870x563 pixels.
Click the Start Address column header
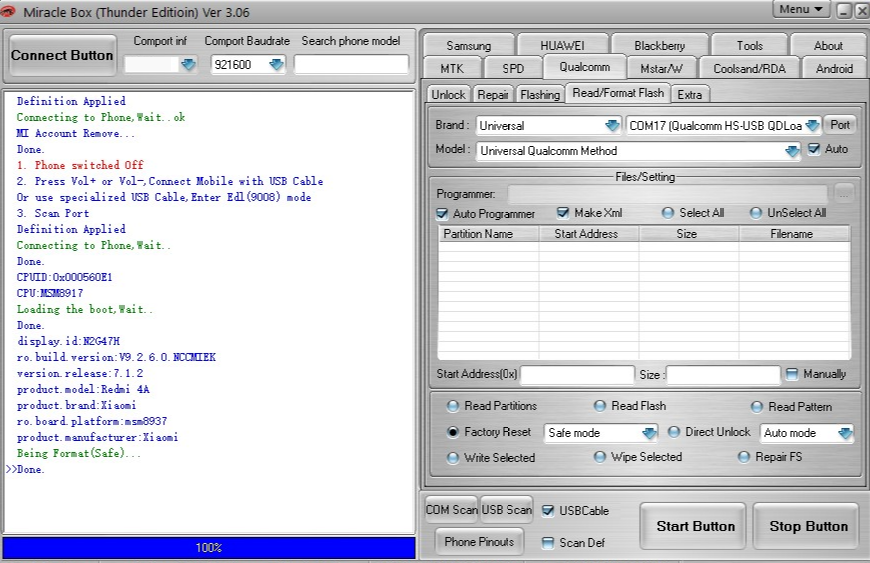(589, 234)
